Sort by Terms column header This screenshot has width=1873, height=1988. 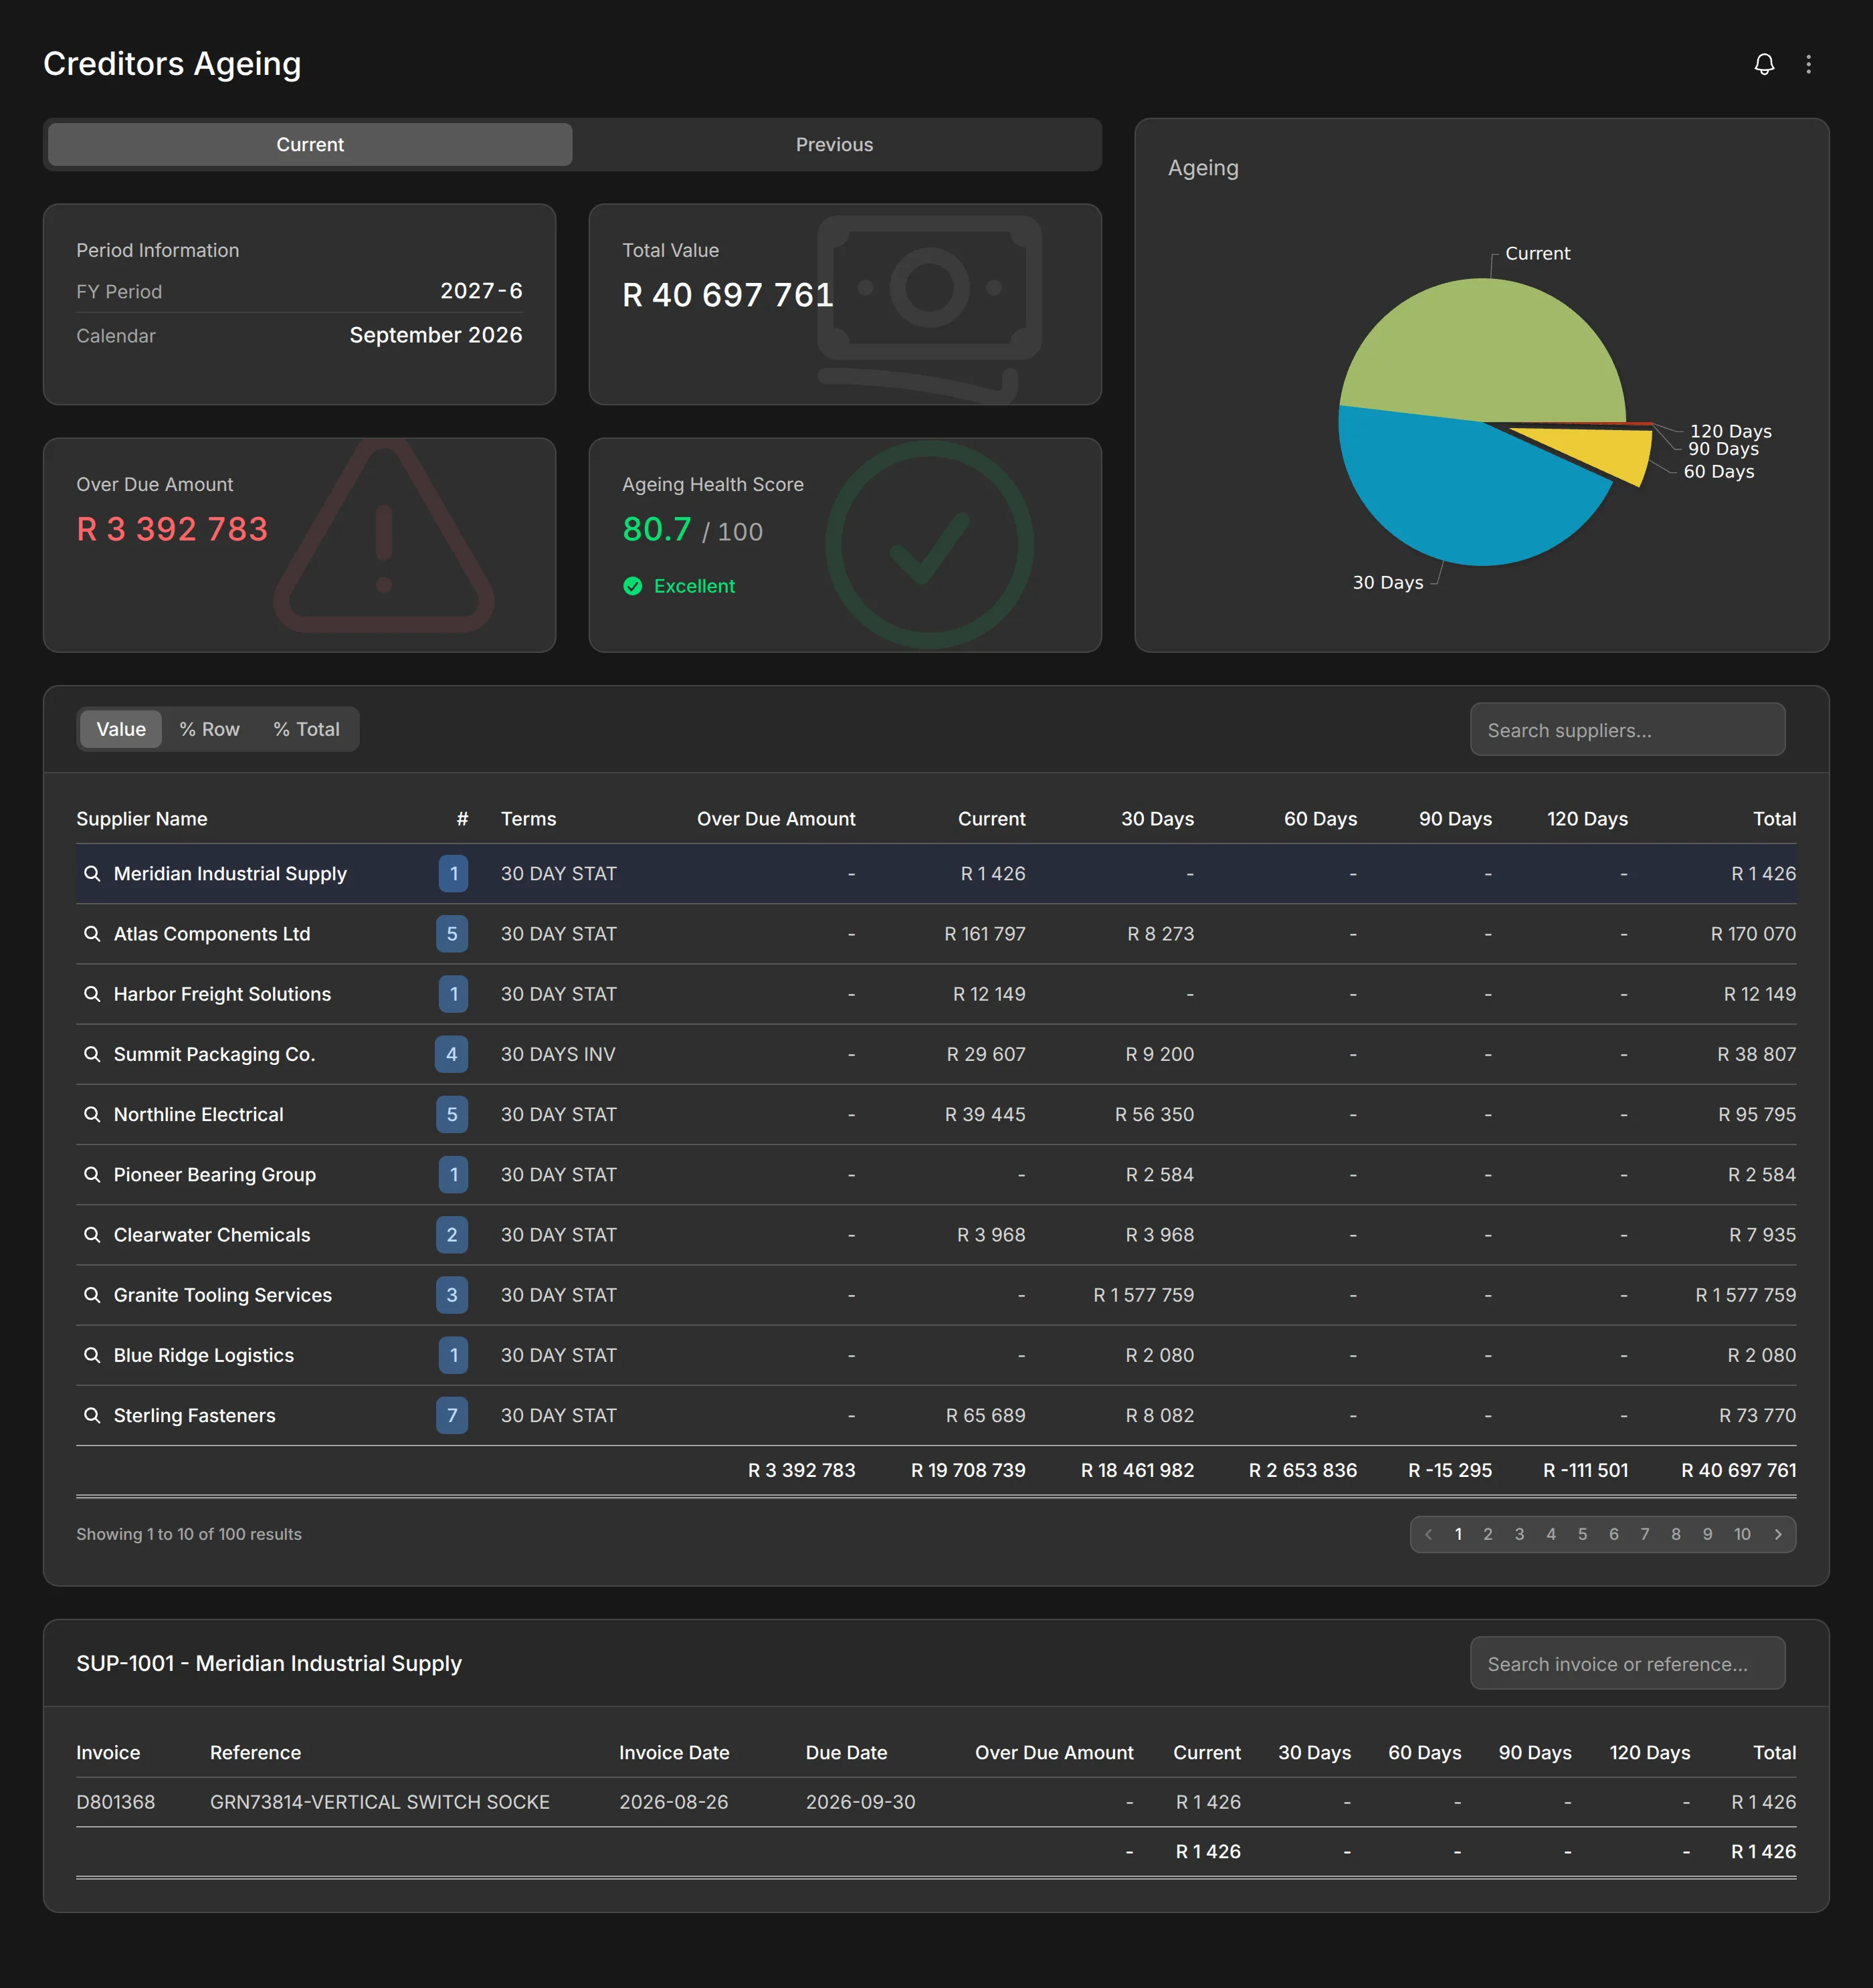coord(528,818)
